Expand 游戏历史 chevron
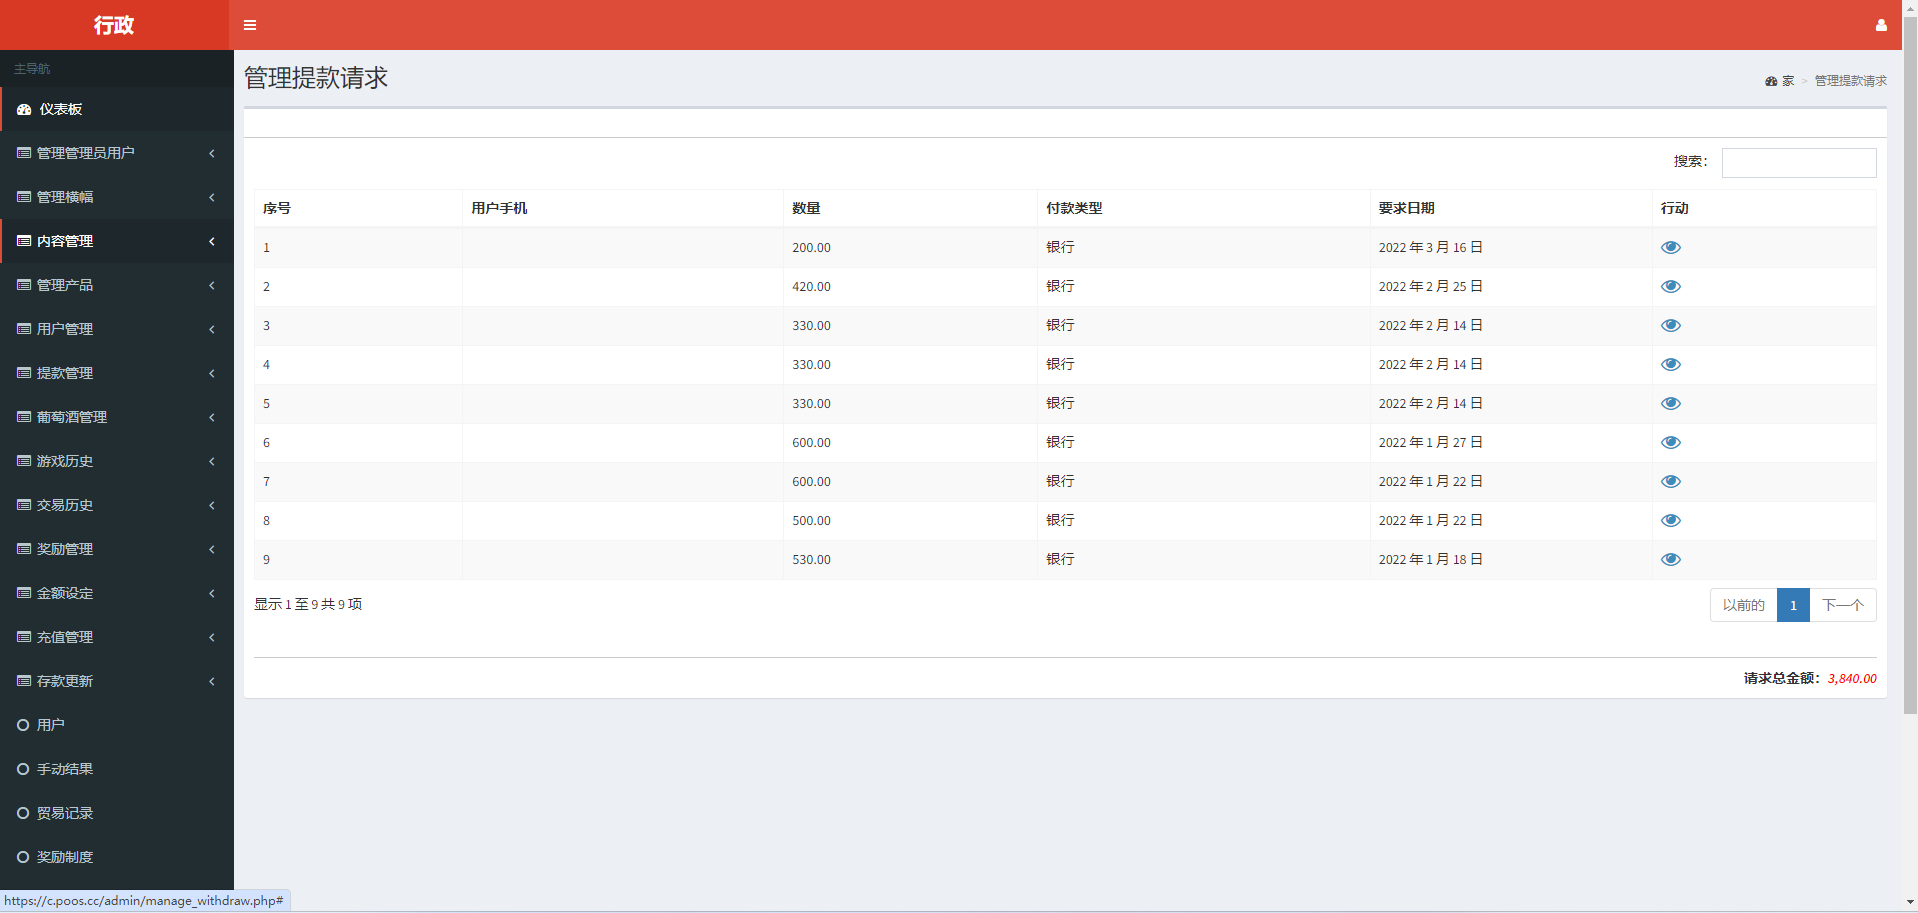This screenshot has height=913, width=1918. pos(212,461)
